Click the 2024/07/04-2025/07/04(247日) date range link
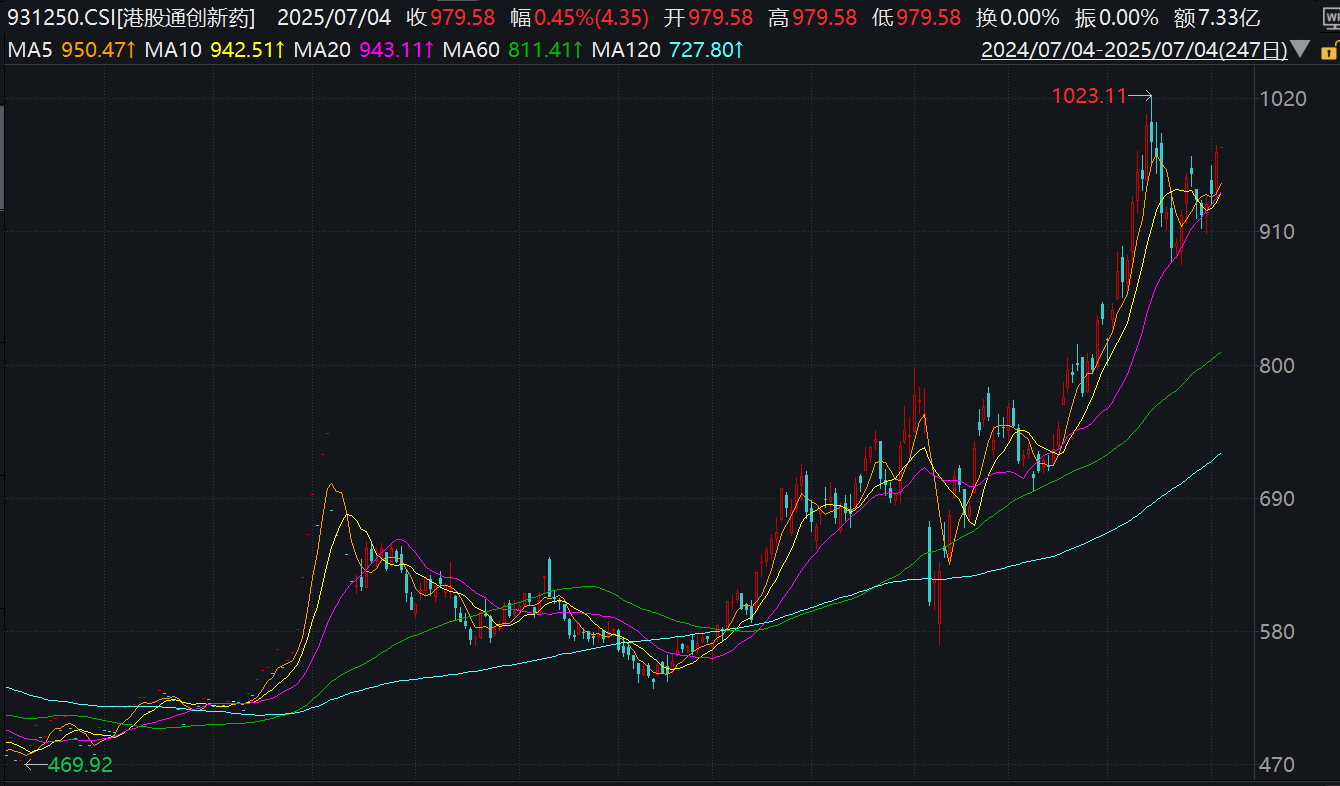 [x=1134, y=49]
